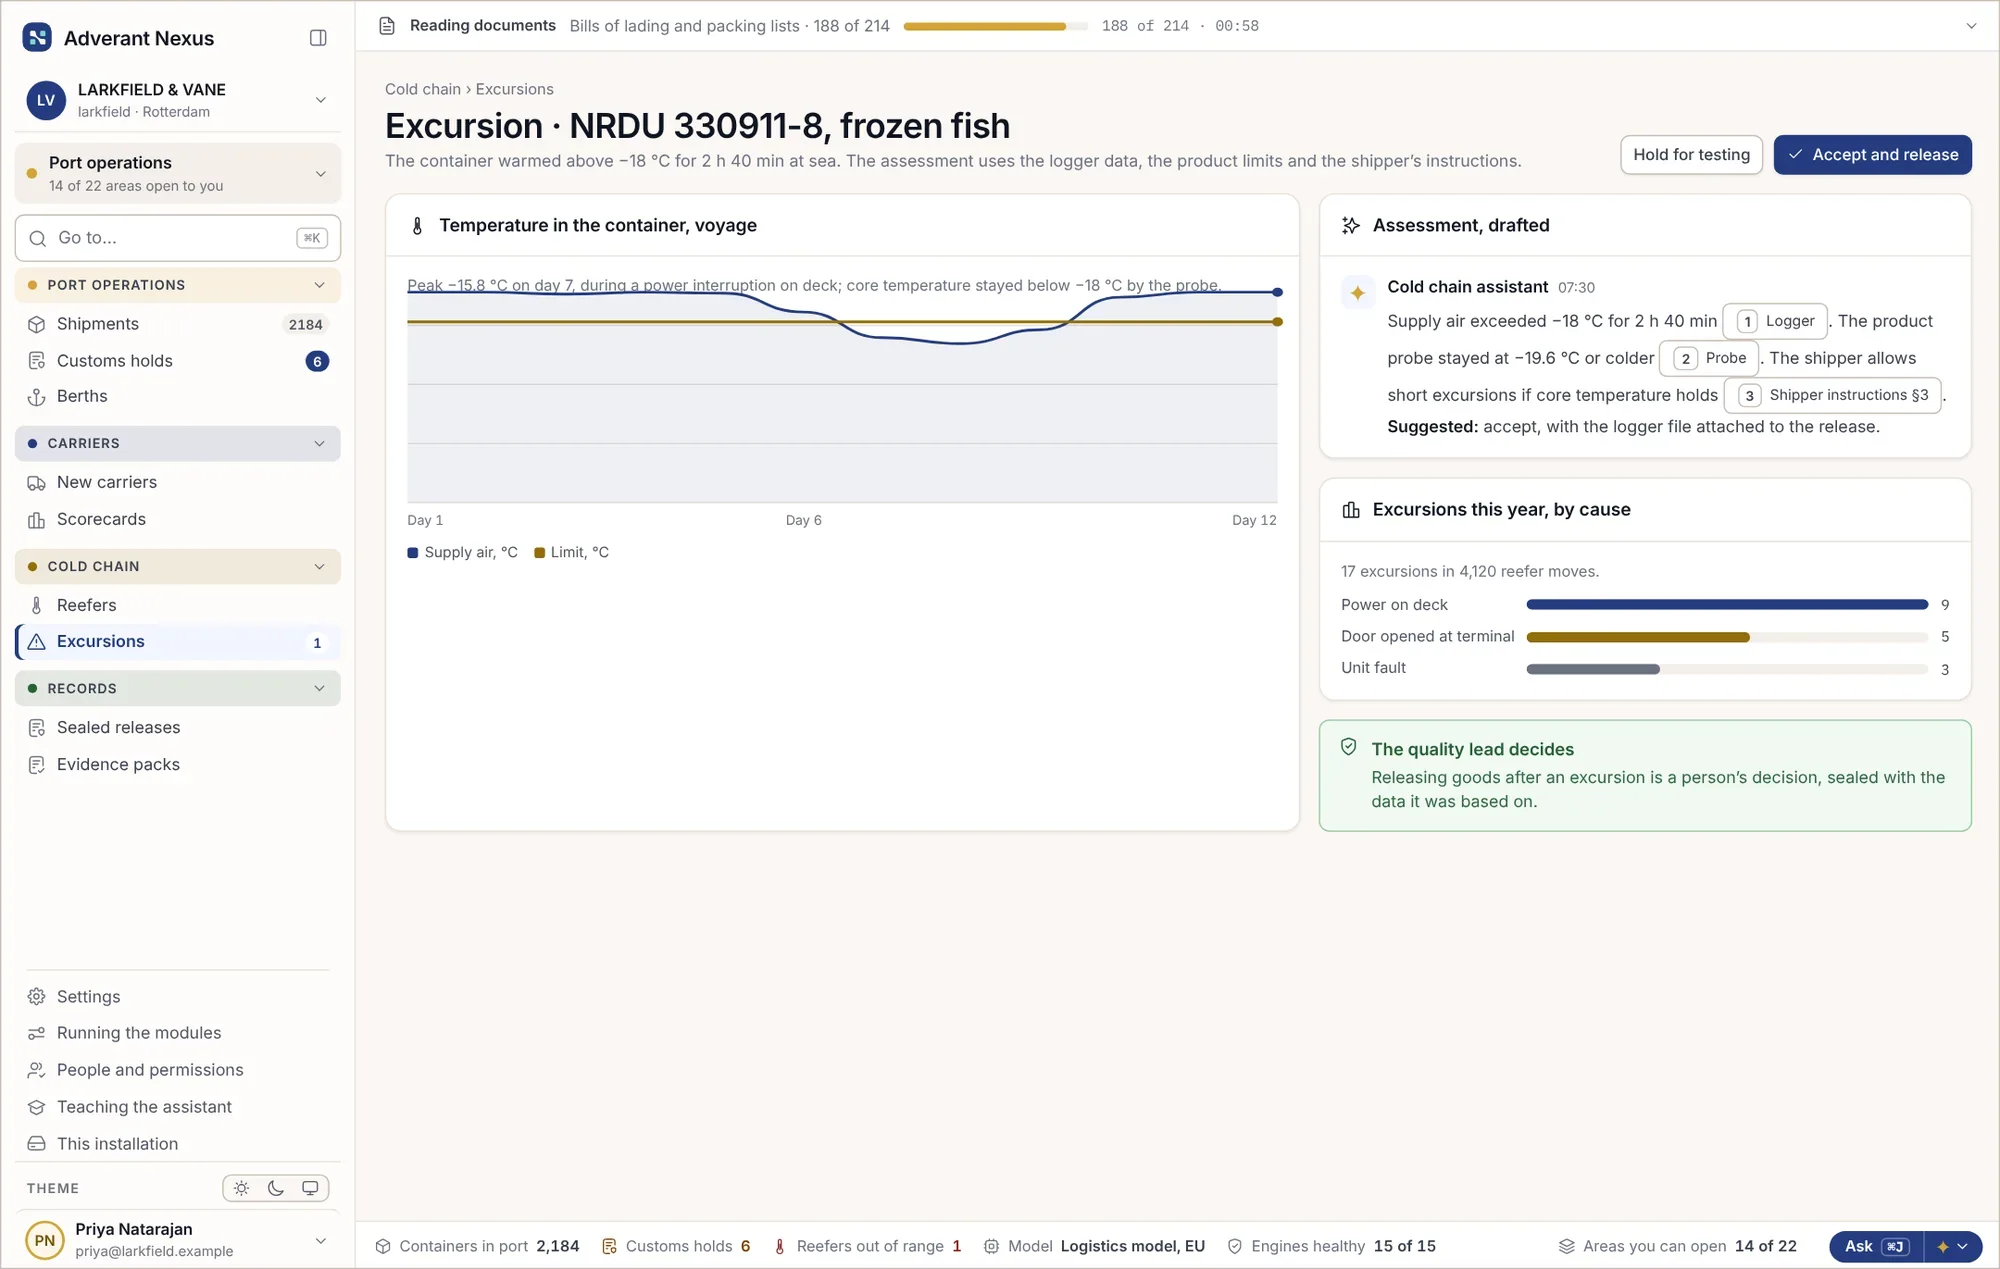
Task: Click Hold for testing button
Action: point(1691,155)
